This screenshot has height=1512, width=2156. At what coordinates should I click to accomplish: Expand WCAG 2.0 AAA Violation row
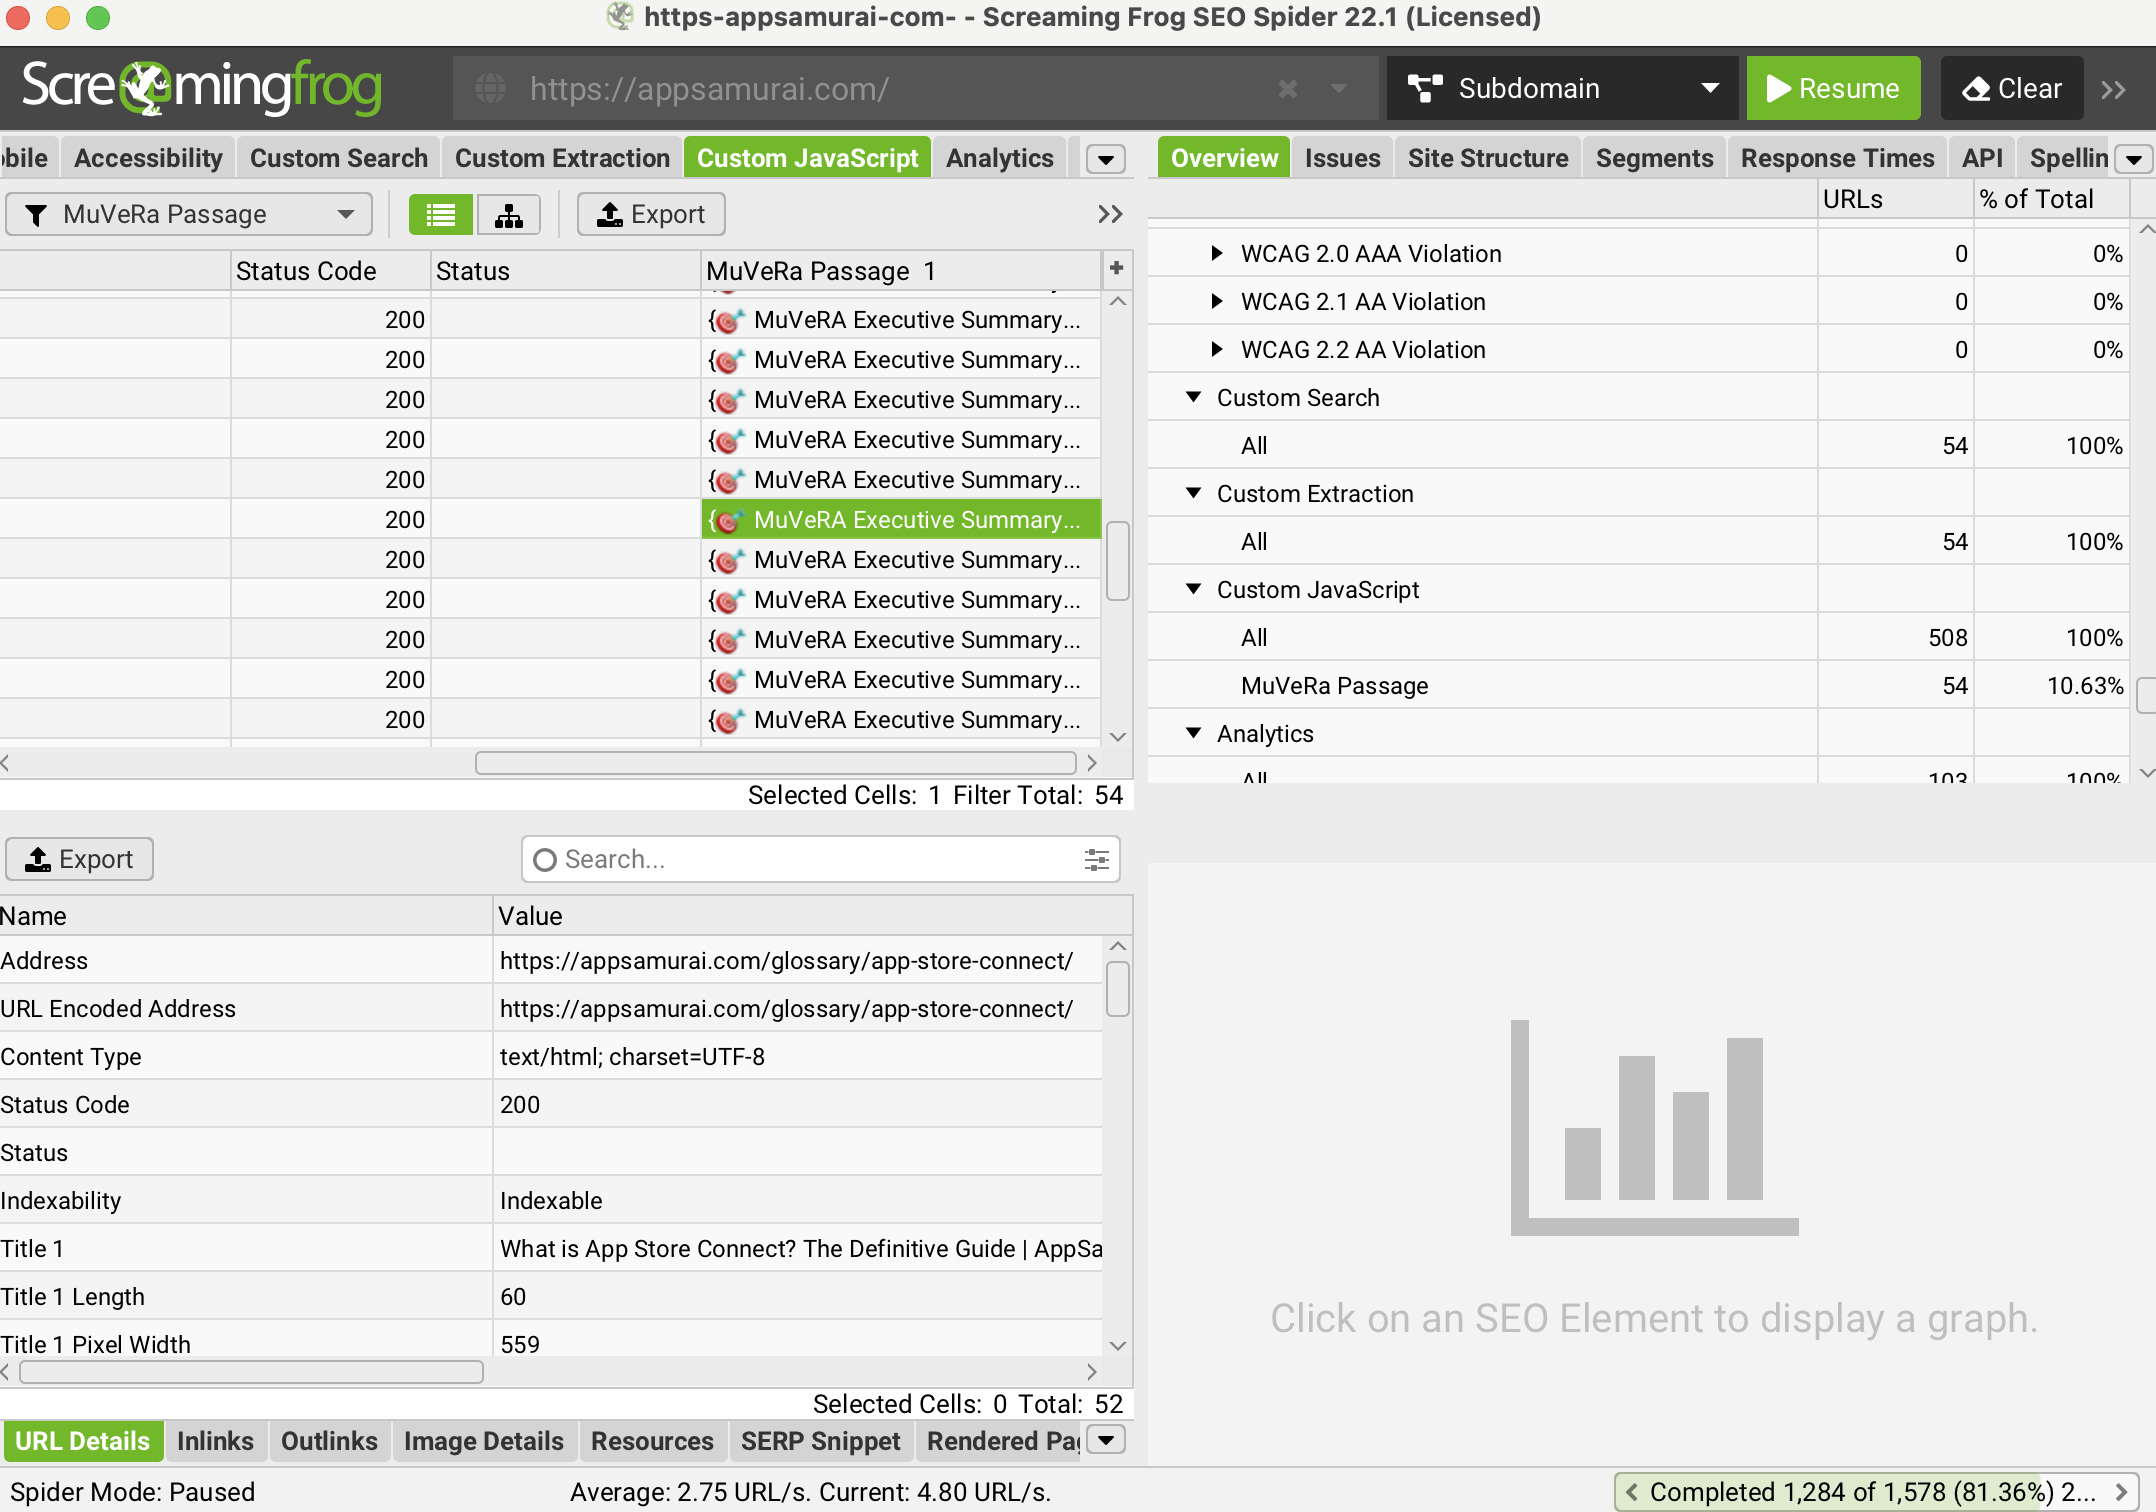click(1216, 253)
